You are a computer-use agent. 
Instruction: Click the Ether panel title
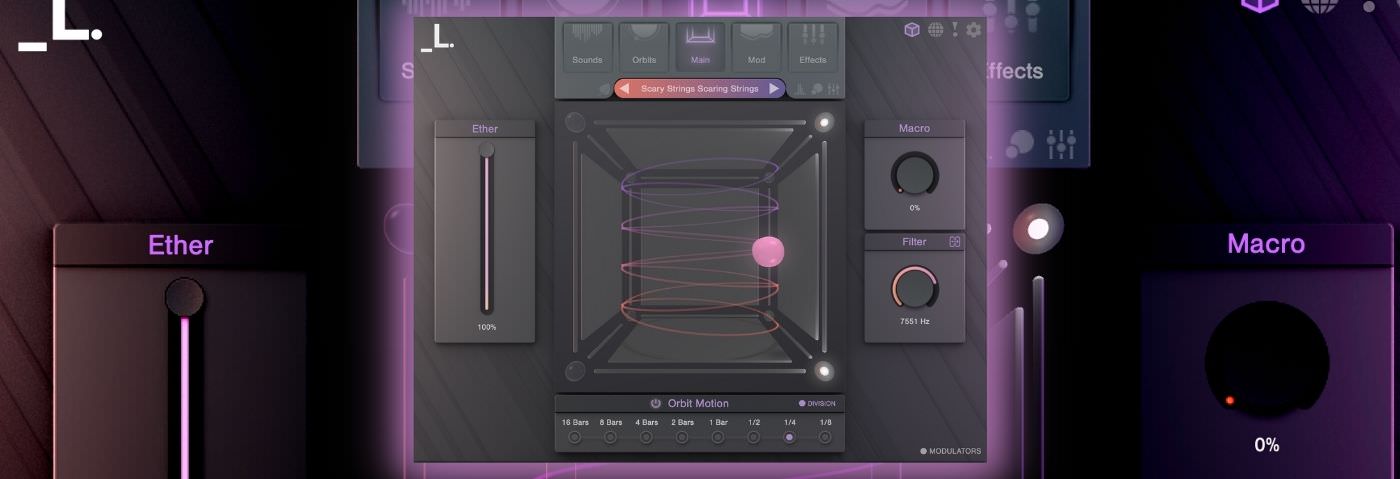pyautogui.click(x=485, y=129)
